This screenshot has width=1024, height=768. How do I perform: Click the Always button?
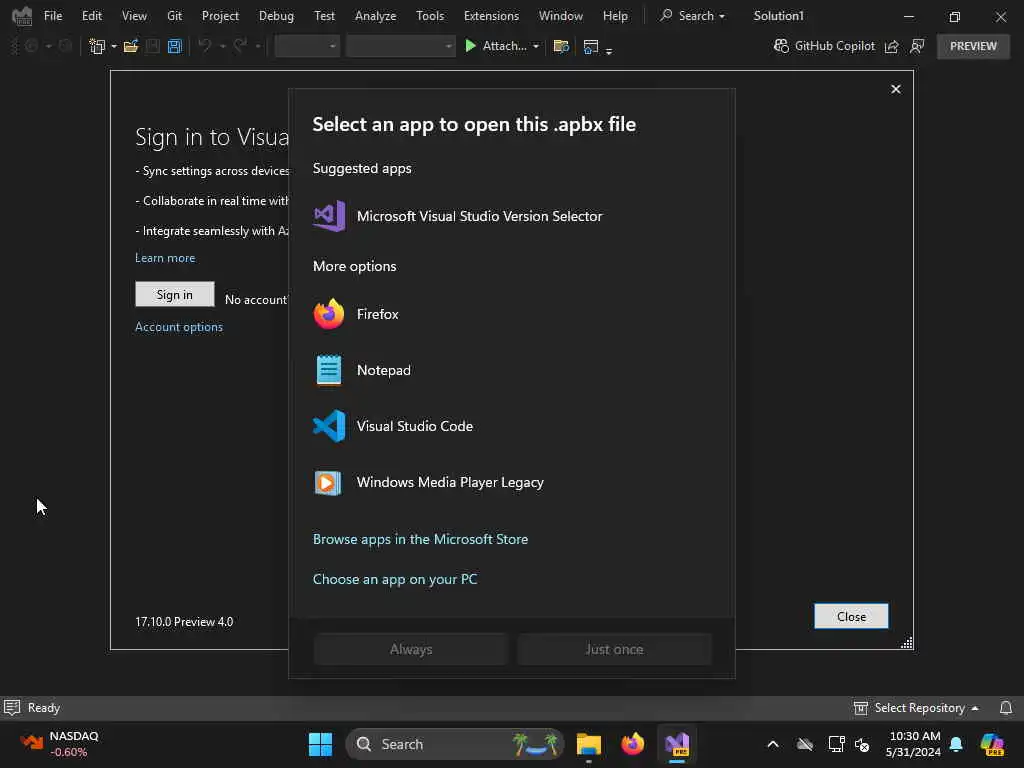(x=411, y=649)
